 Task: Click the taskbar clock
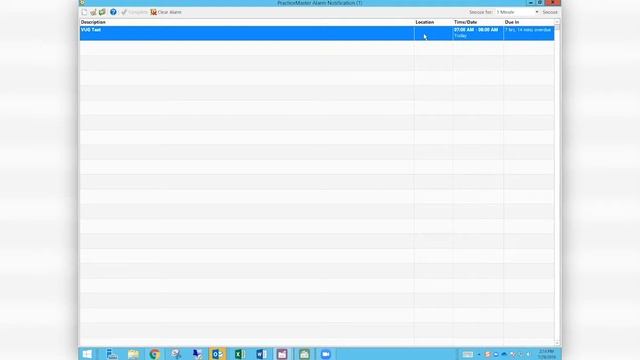pos(547,354)
